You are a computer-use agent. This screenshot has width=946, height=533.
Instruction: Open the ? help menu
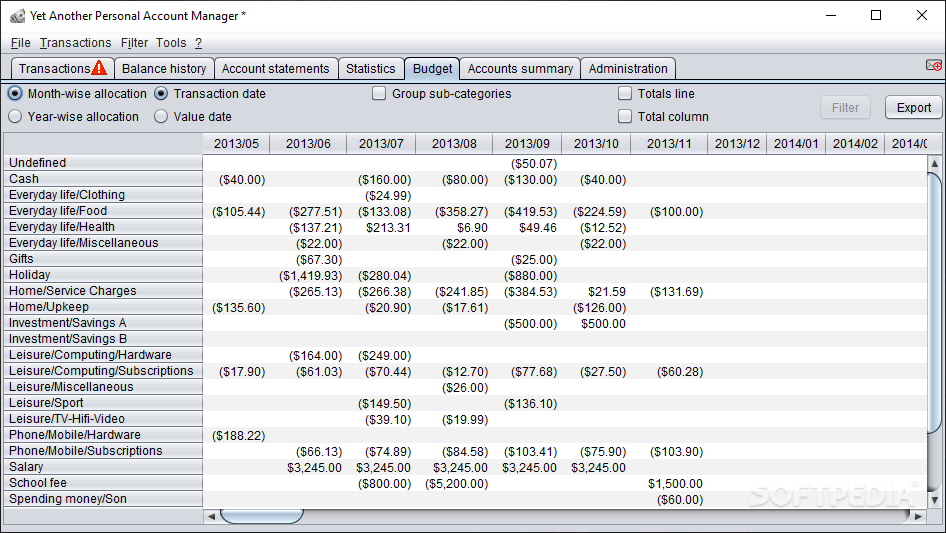pyautogui.click(x=198, y=43)
